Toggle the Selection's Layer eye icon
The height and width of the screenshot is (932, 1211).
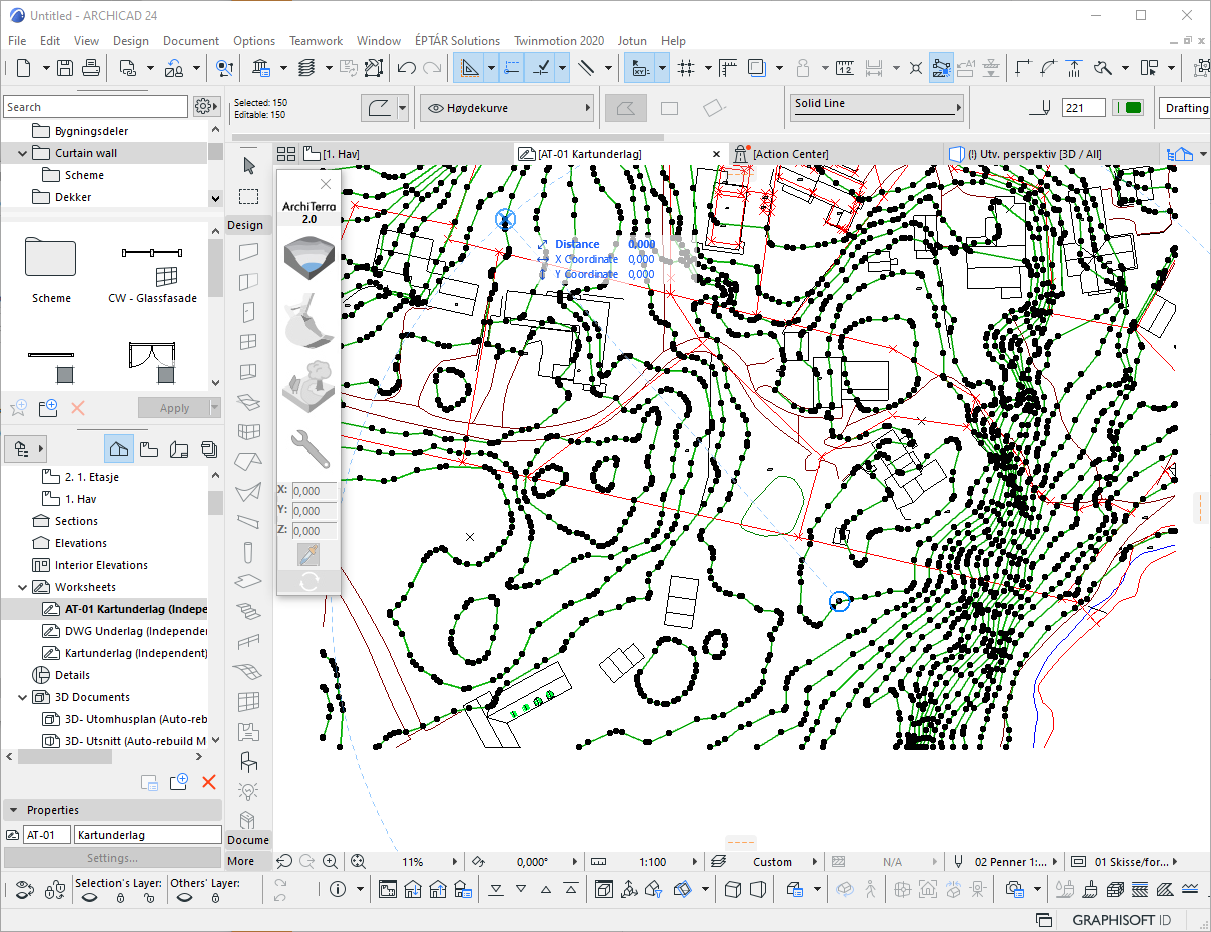[89, 898]
